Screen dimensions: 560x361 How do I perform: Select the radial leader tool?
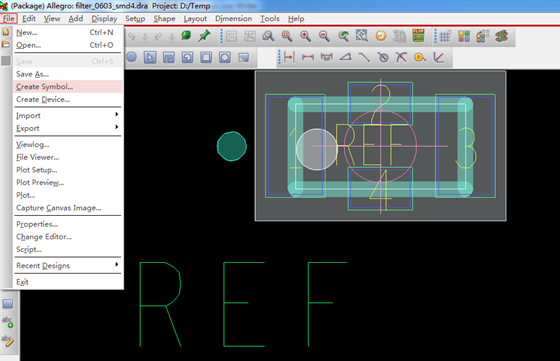[401, 57]
